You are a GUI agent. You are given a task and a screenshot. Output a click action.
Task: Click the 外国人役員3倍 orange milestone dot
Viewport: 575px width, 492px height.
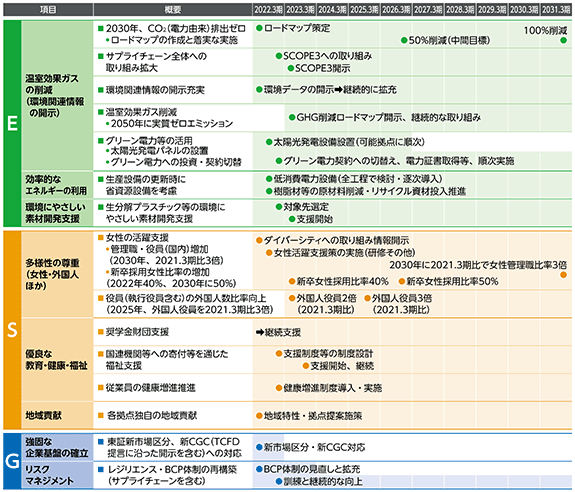(367, 298)
